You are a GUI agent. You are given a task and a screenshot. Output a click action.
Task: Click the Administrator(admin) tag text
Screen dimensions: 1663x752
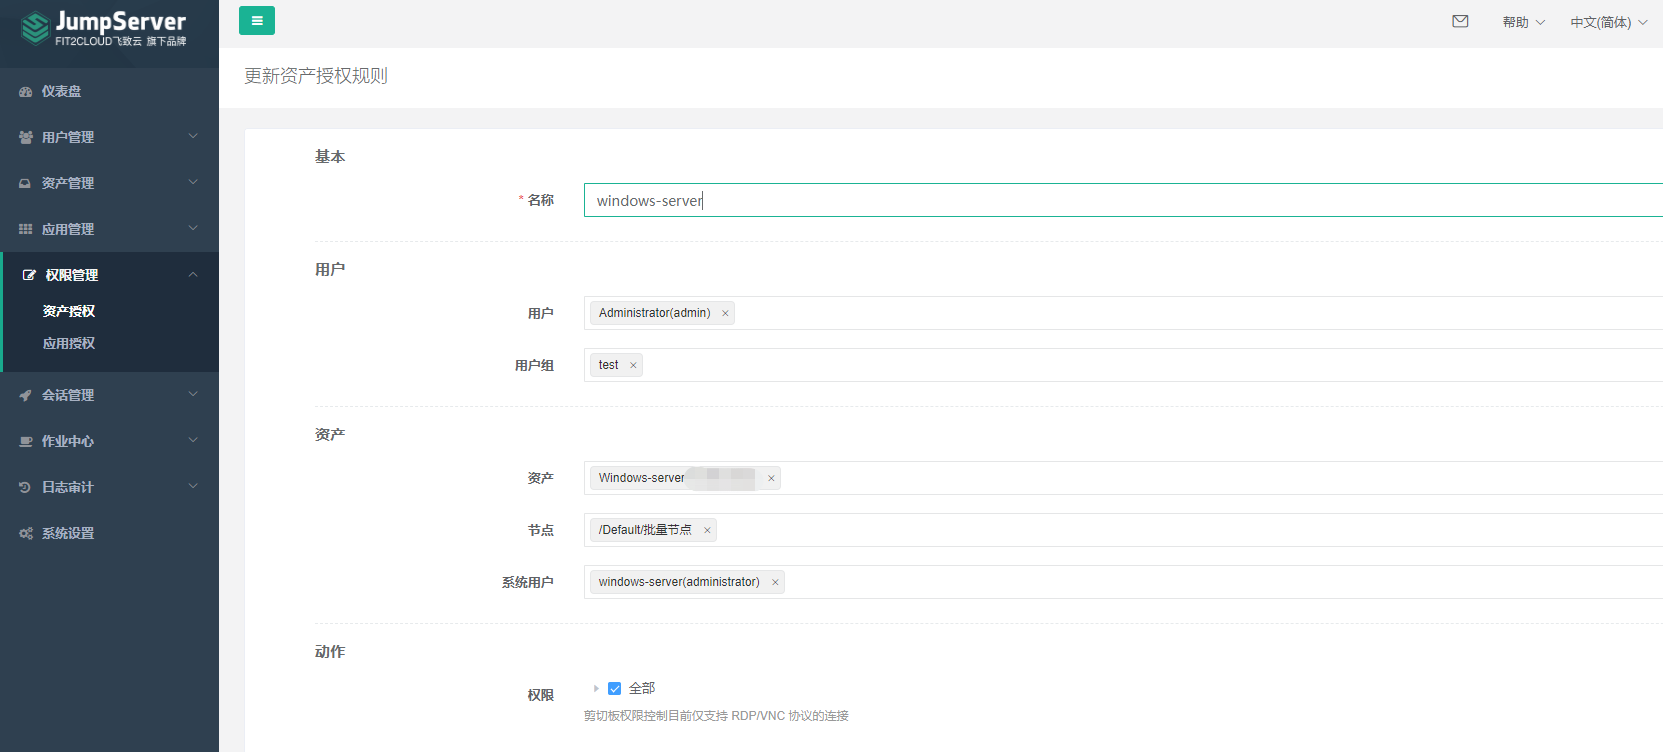655,313
